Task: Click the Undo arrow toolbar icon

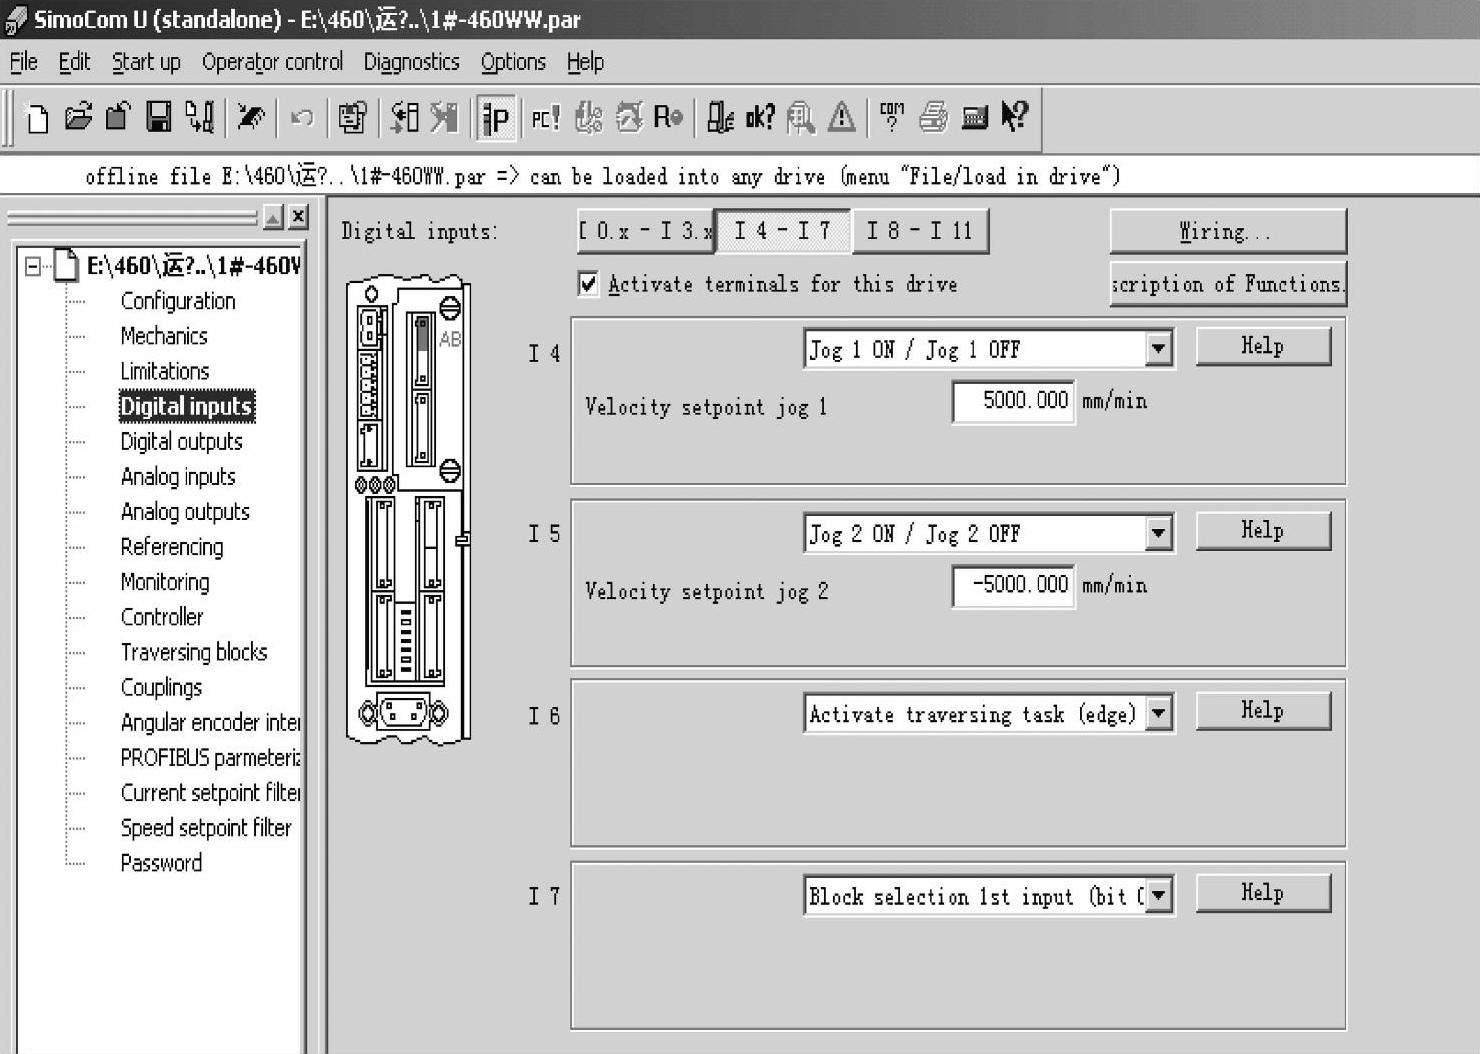Action: (301, 118)
